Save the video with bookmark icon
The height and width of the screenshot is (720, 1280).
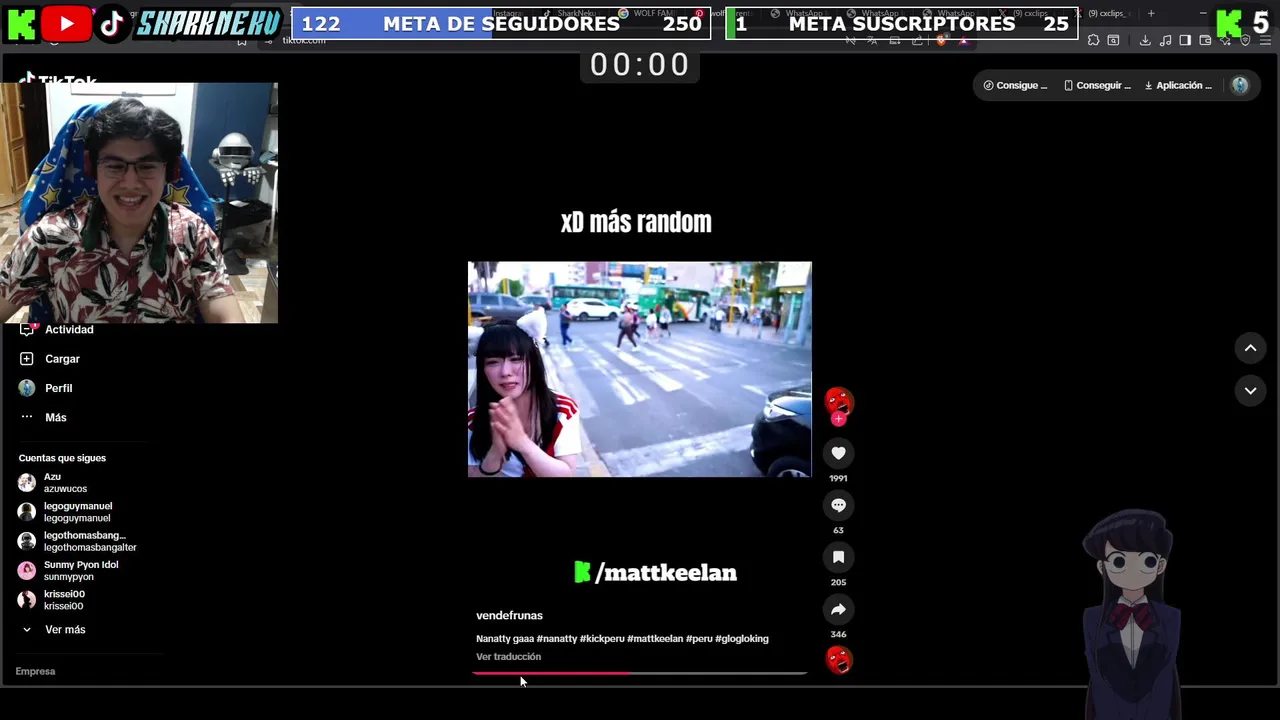click(838, 557)
